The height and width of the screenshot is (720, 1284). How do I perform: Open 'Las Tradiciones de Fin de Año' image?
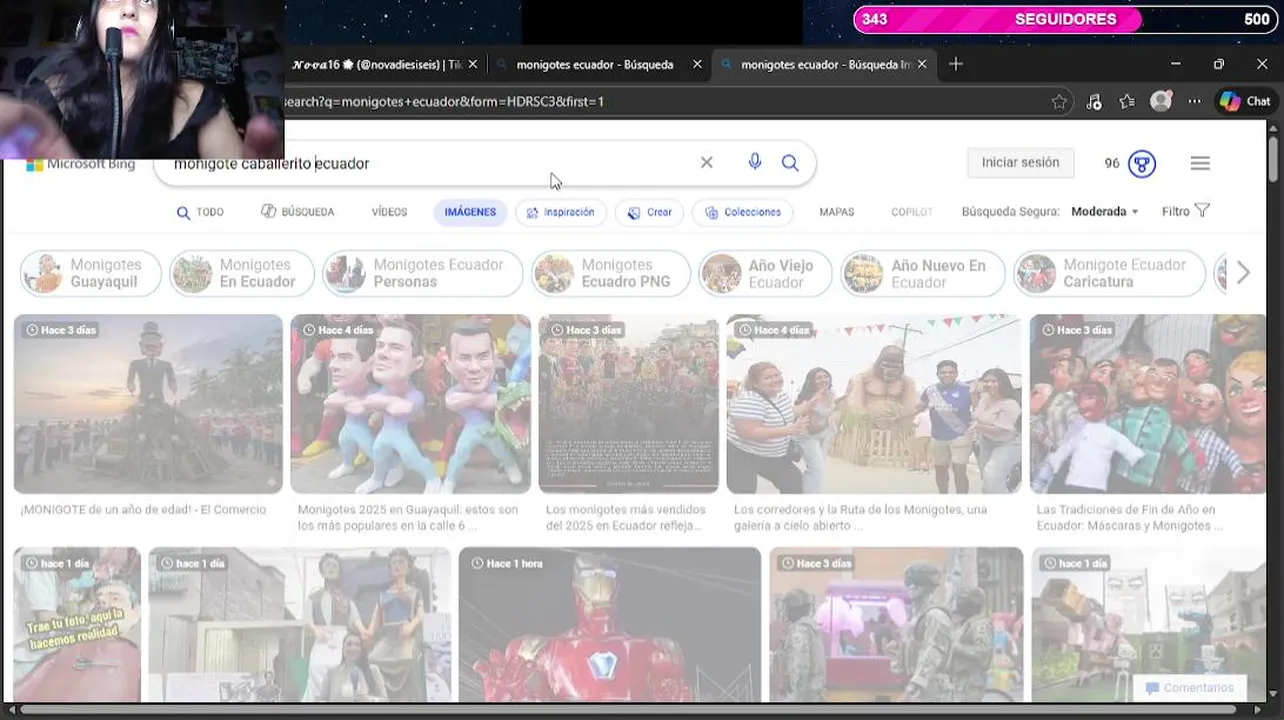(1148, 404)
